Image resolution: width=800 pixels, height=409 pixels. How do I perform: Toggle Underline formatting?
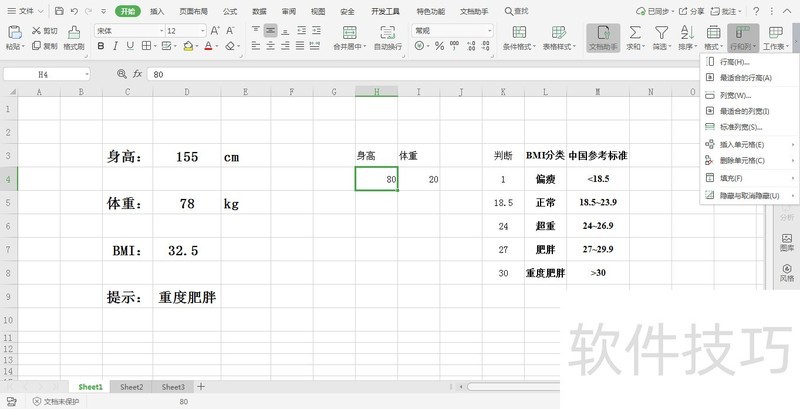[130, 46]
